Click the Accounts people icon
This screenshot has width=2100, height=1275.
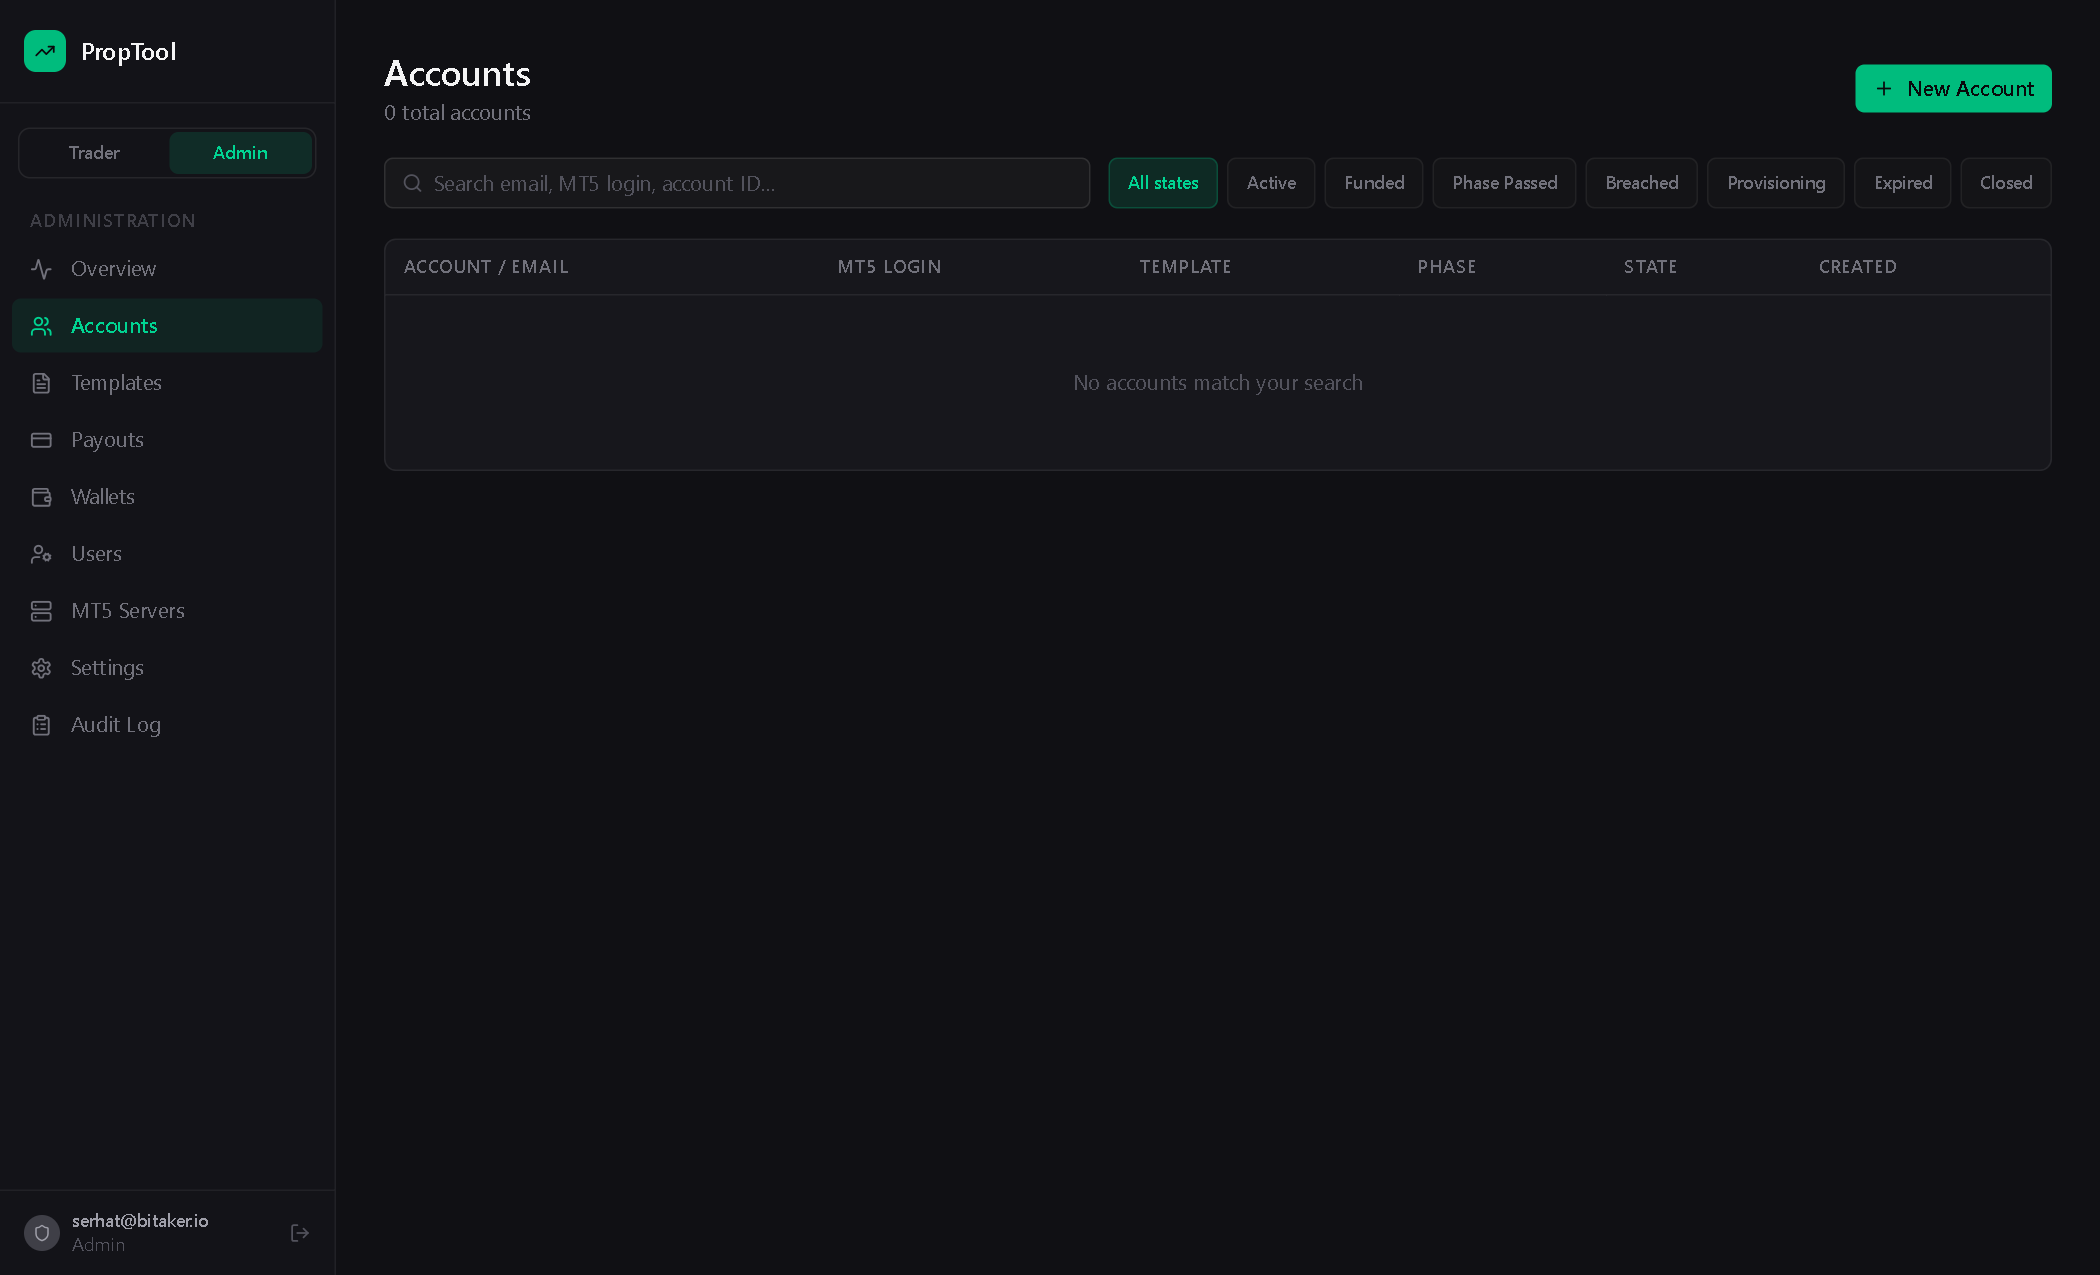41,326
